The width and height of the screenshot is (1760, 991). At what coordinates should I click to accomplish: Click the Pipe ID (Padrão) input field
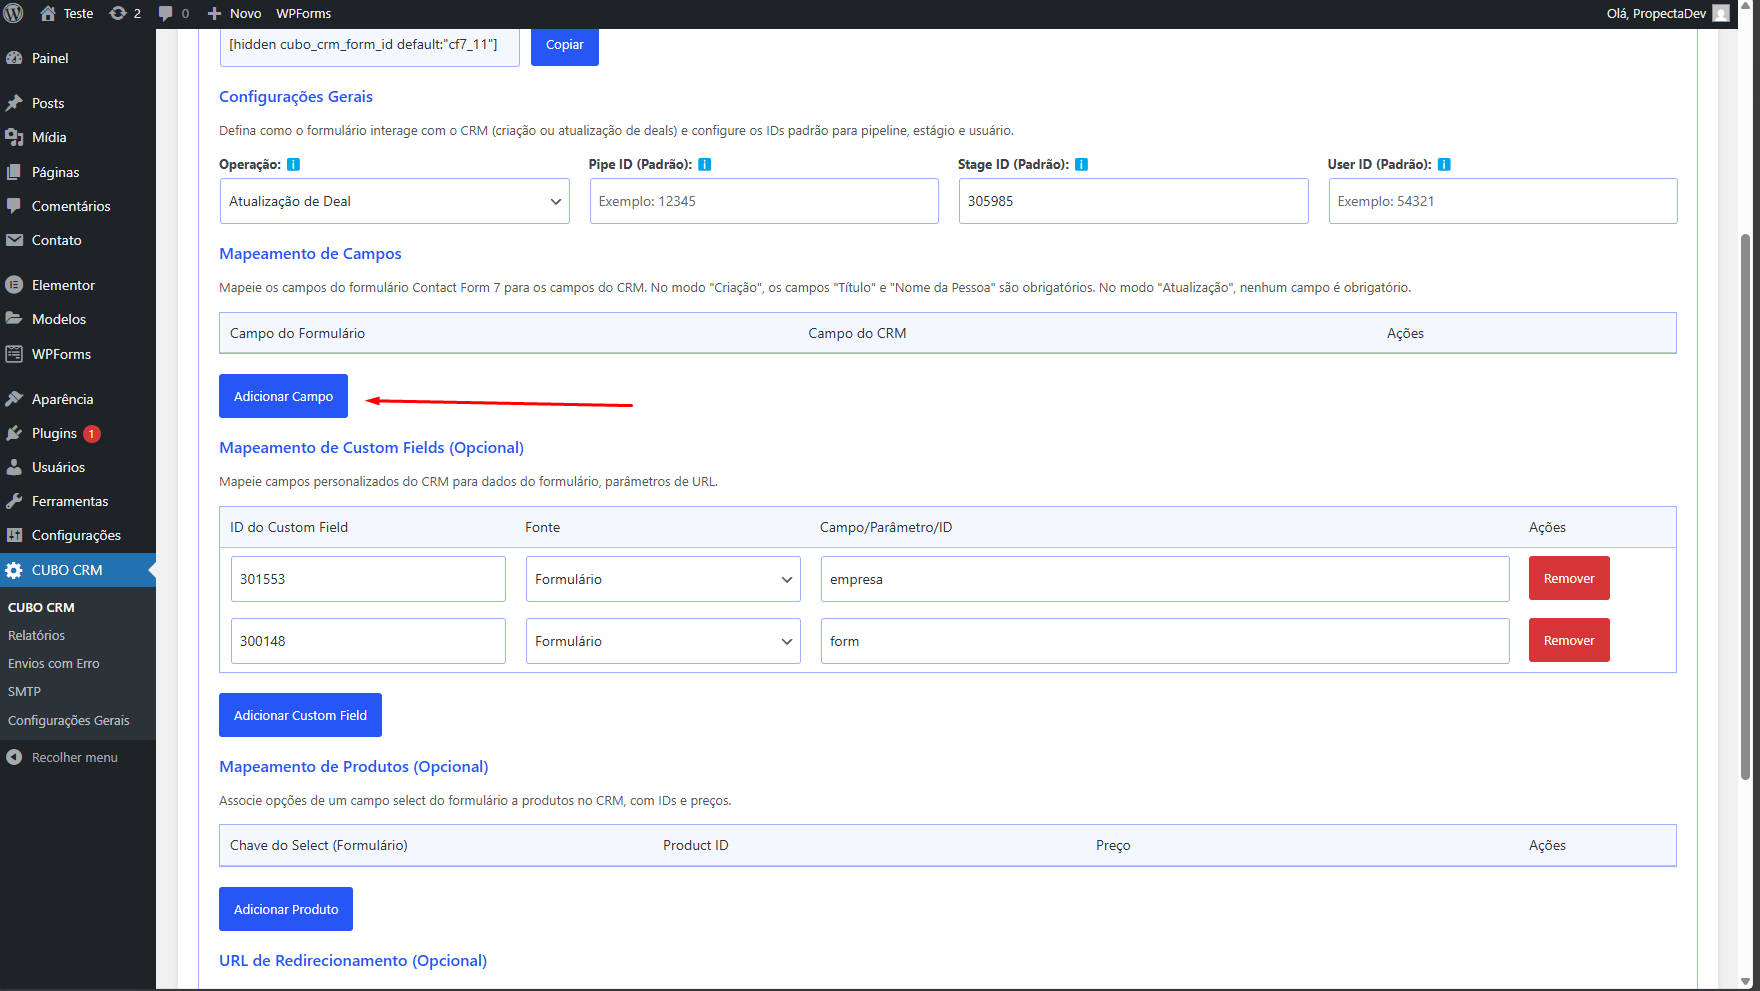[764, 201]
